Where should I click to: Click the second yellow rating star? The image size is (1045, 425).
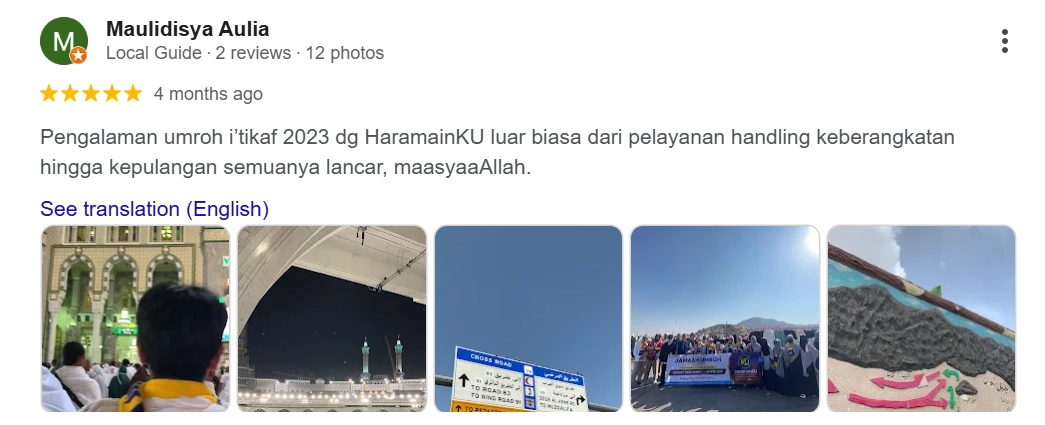[x=70, y=93]
